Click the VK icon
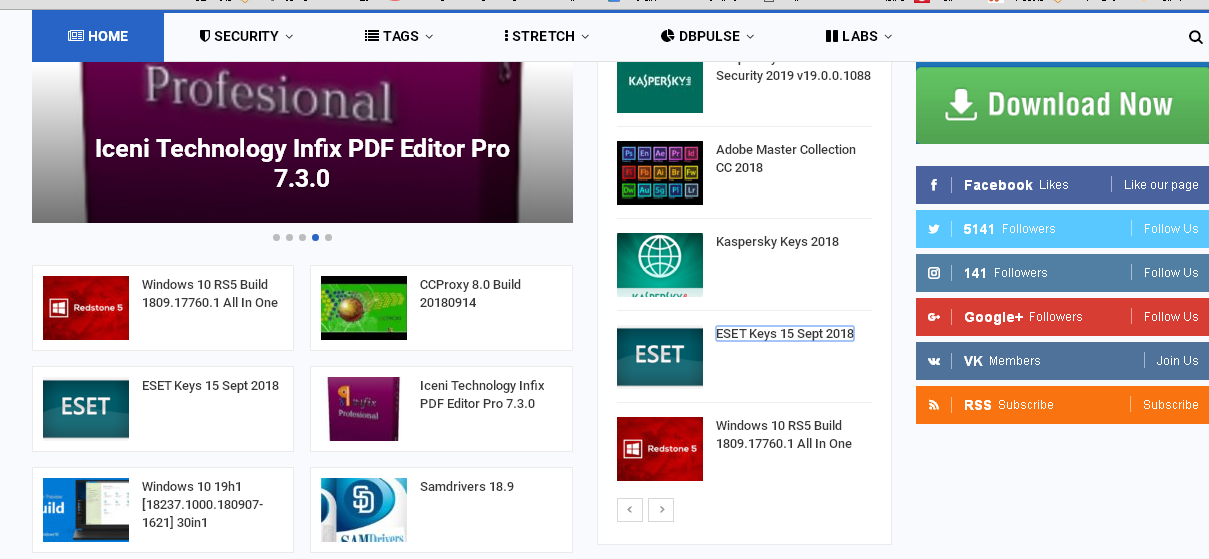The height and width of the screenshot is (559, 1209). (x=934, y=361)
